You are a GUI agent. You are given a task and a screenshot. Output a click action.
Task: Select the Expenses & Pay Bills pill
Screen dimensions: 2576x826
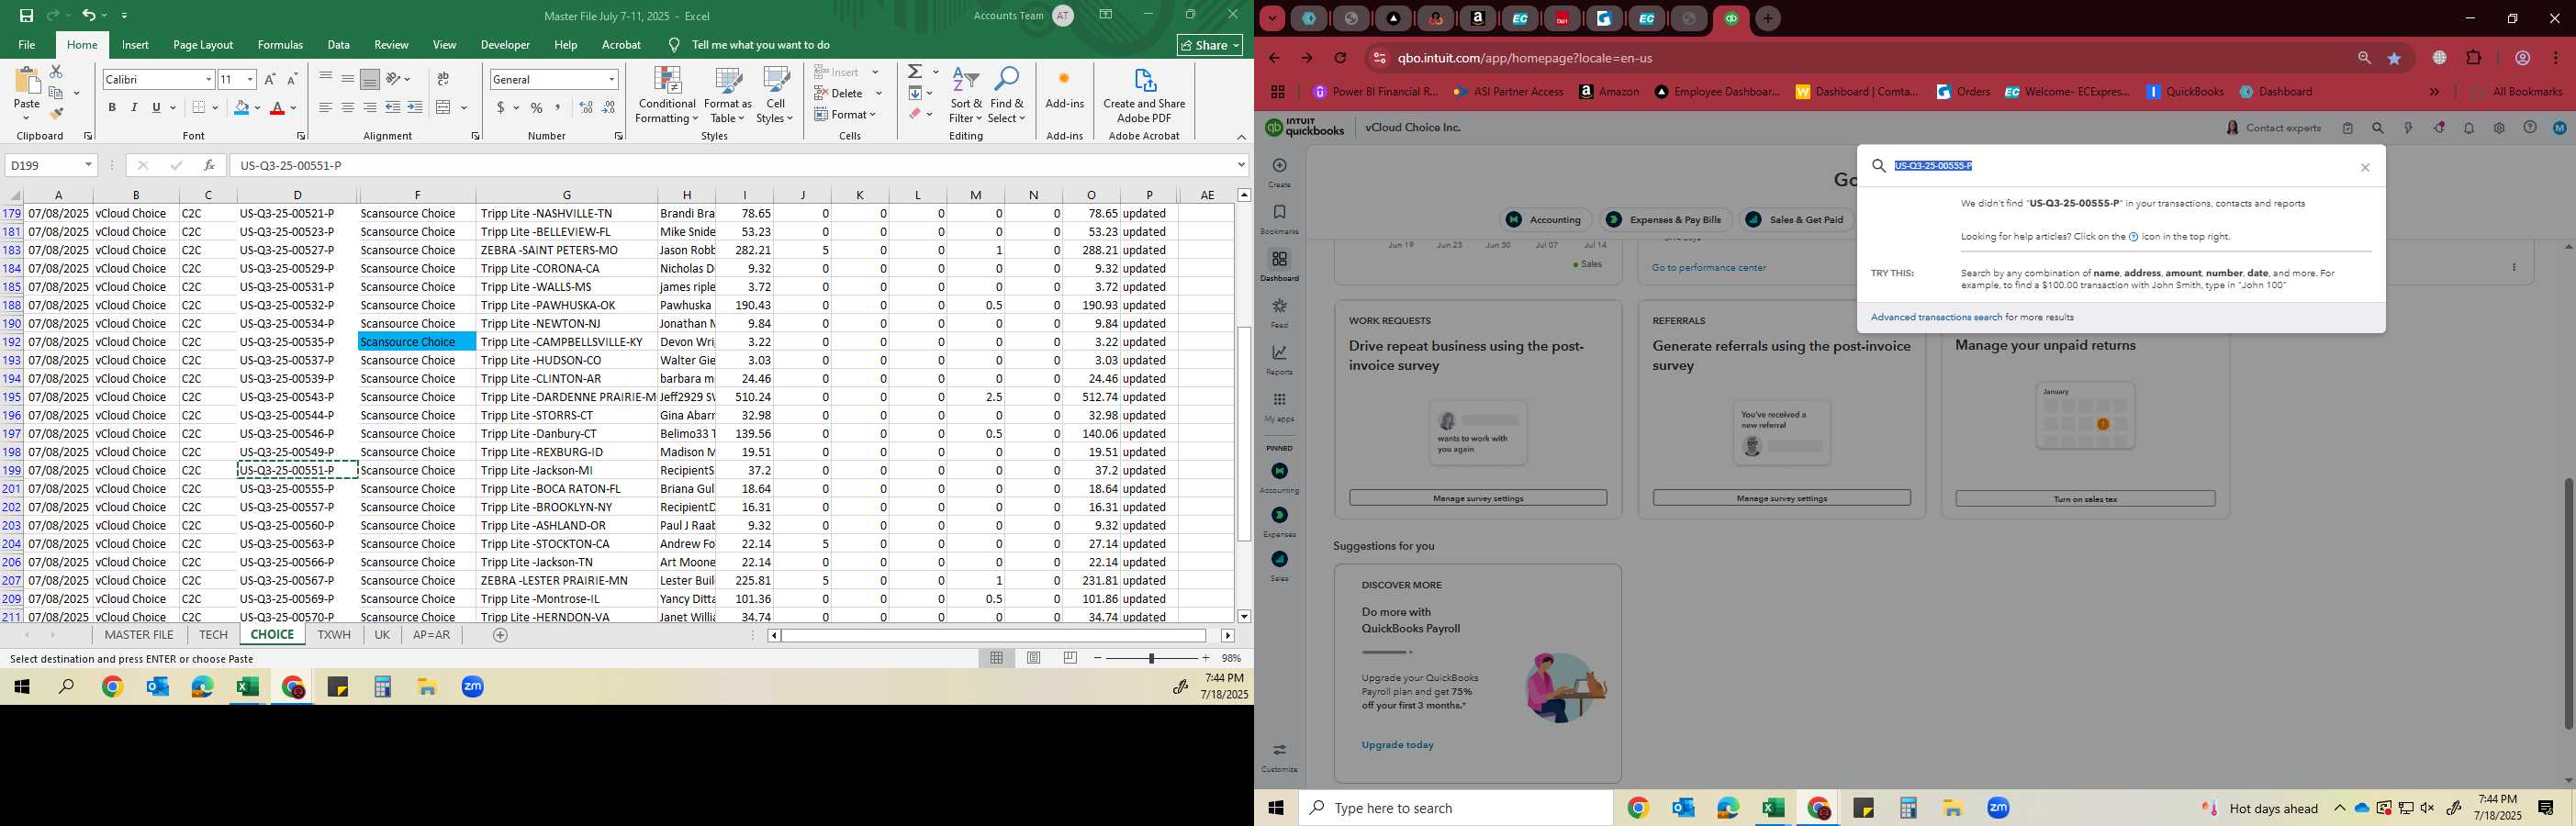tap(1665, 220)
